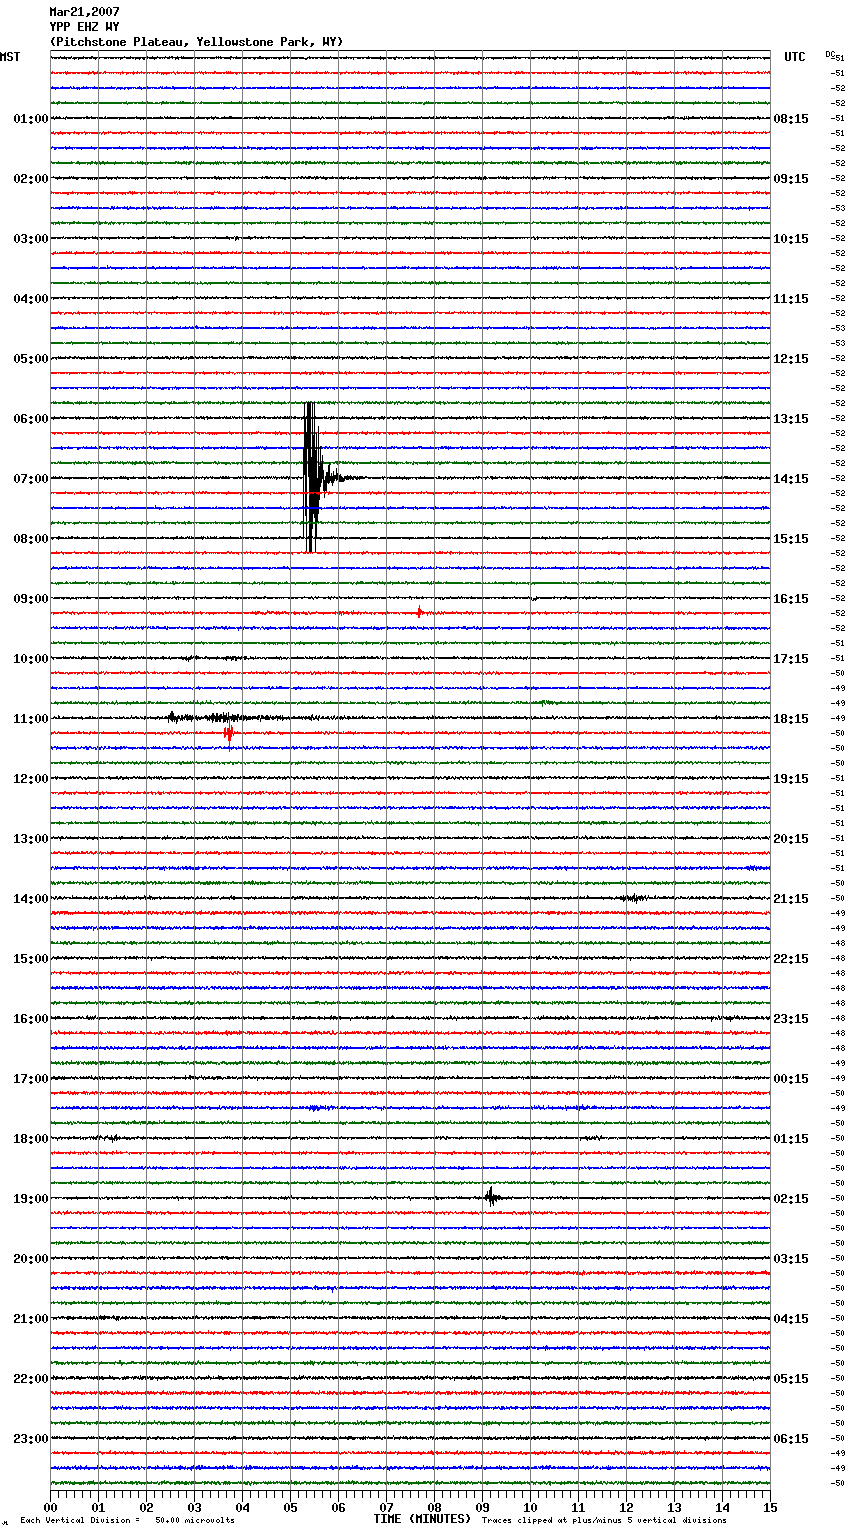The image size is (850, 1534).
Task: Click the "16:15" UTC time label
Action: click(791, 599)
